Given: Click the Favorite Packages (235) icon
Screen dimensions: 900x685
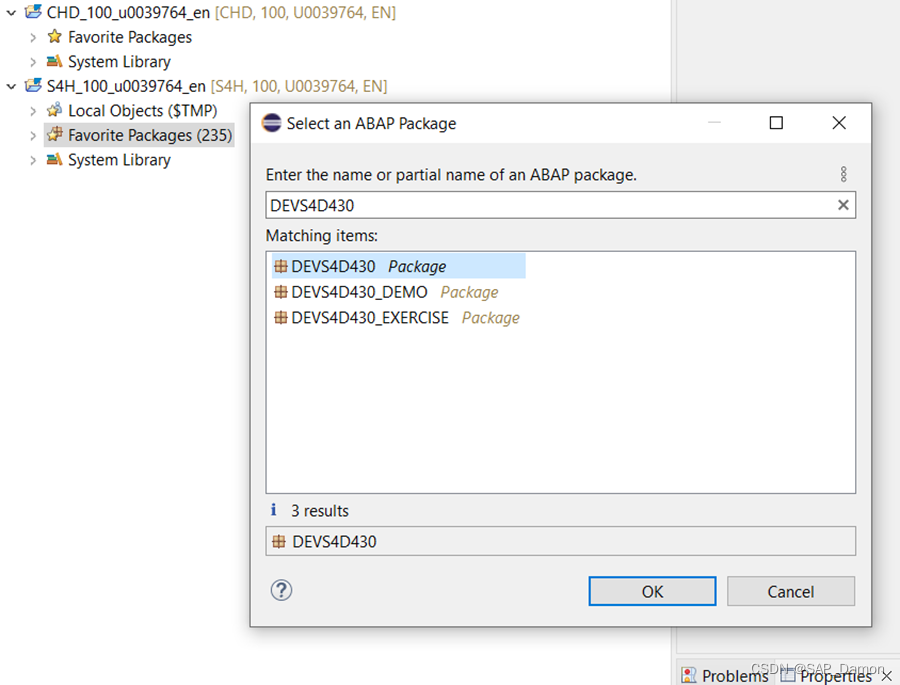Looking at the screenshot, I should point(55,134).
